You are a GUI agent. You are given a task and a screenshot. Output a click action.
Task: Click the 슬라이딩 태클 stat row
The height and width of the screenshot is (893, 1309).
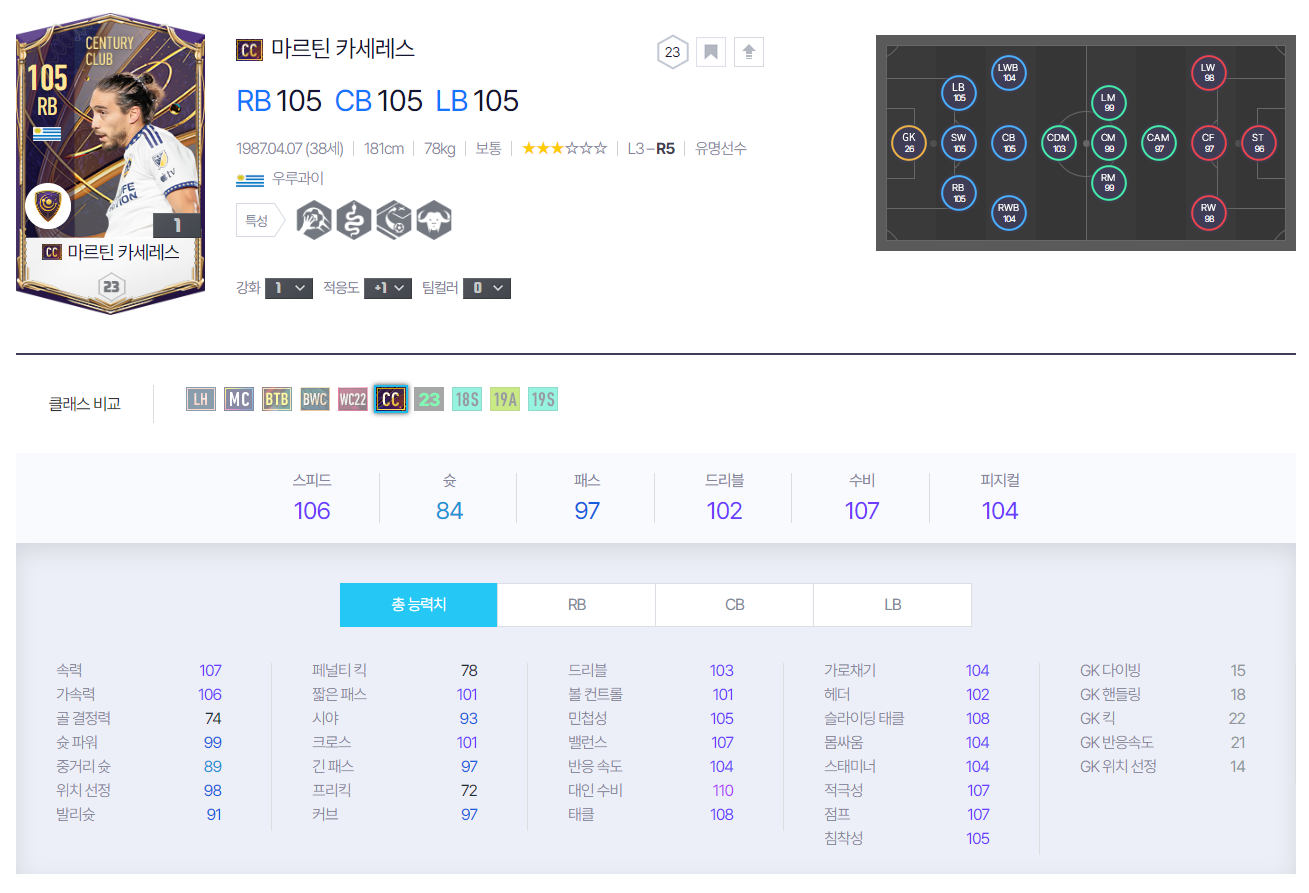tap(907, 719)
